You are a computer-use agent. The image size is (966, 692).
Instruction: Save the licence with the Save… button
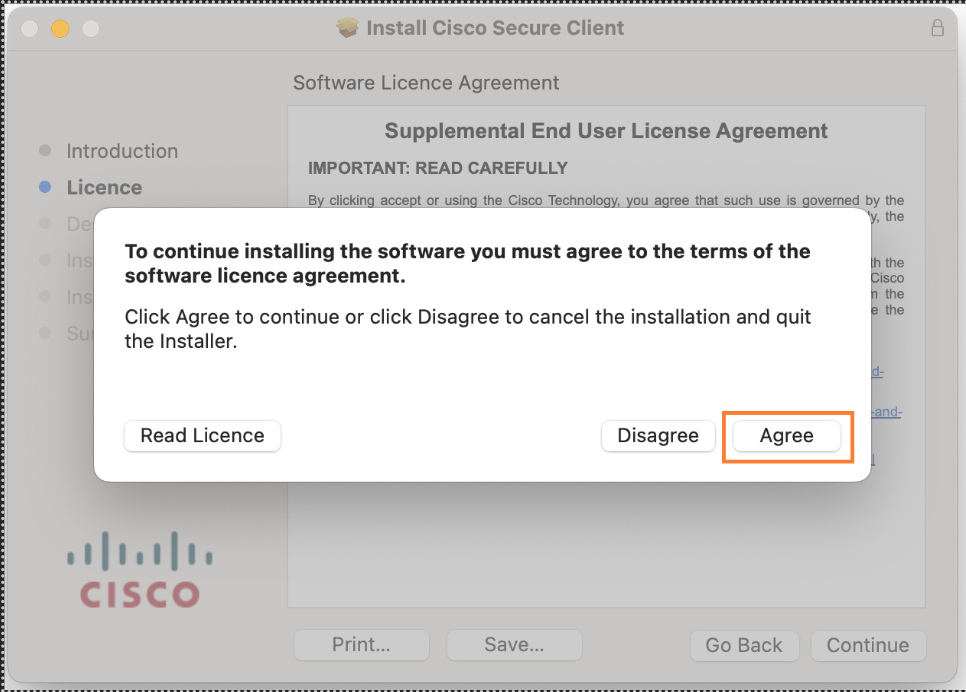(x=514, y=645)
